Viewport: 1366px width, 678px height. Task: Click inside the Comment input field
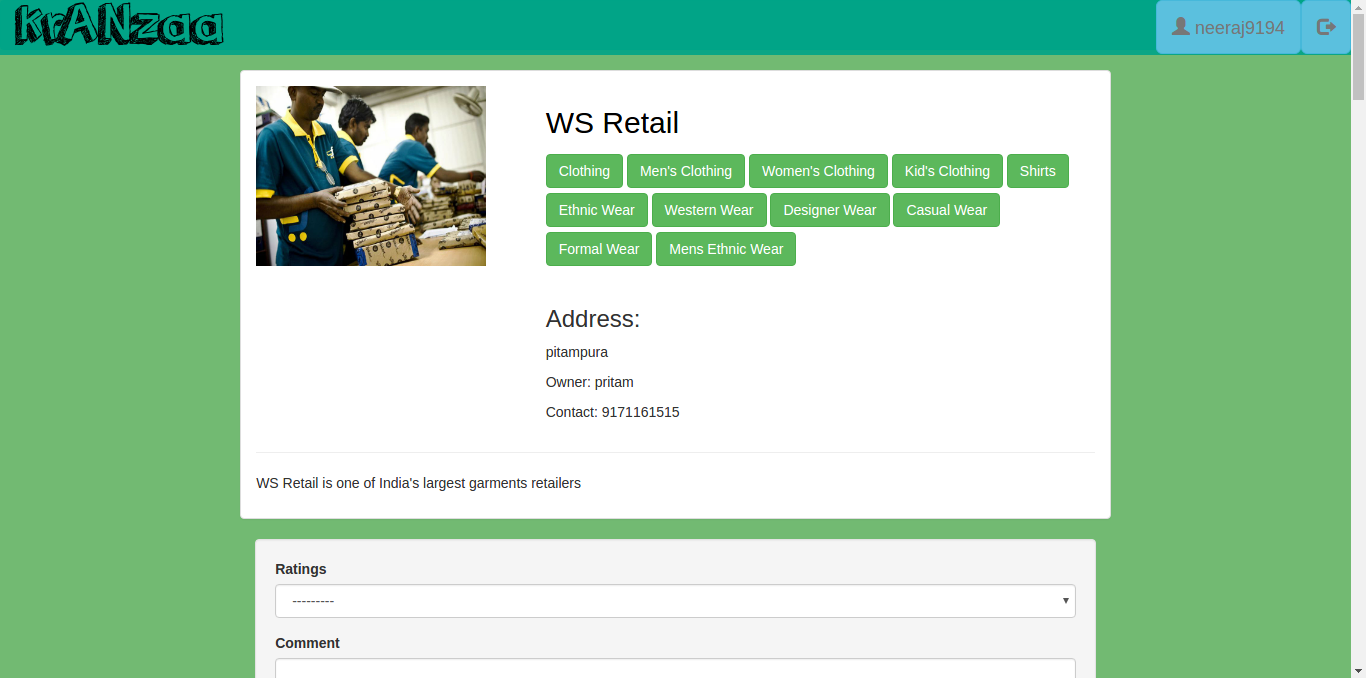[675, 668]
